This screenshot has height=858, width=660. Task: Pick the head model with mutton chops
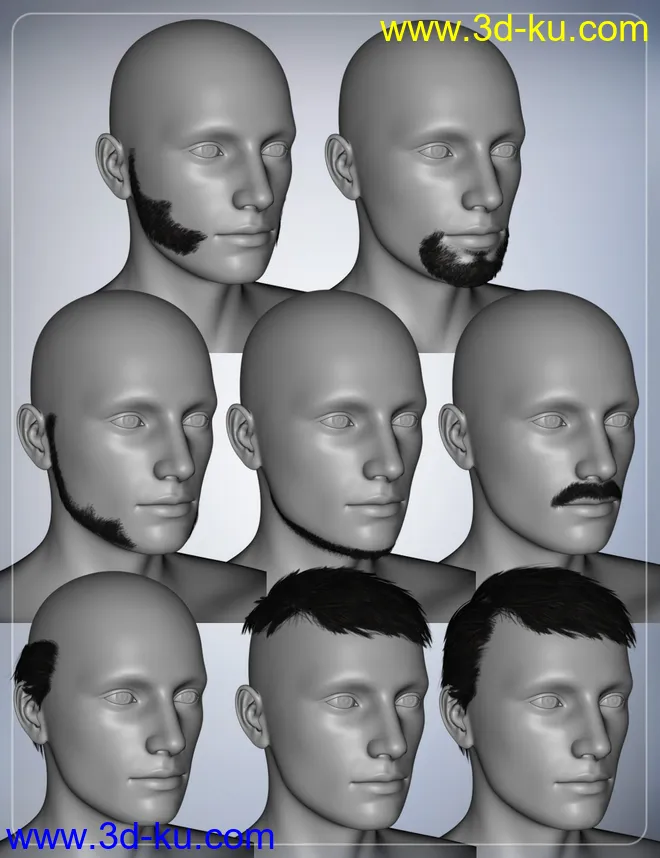point(210,150)
